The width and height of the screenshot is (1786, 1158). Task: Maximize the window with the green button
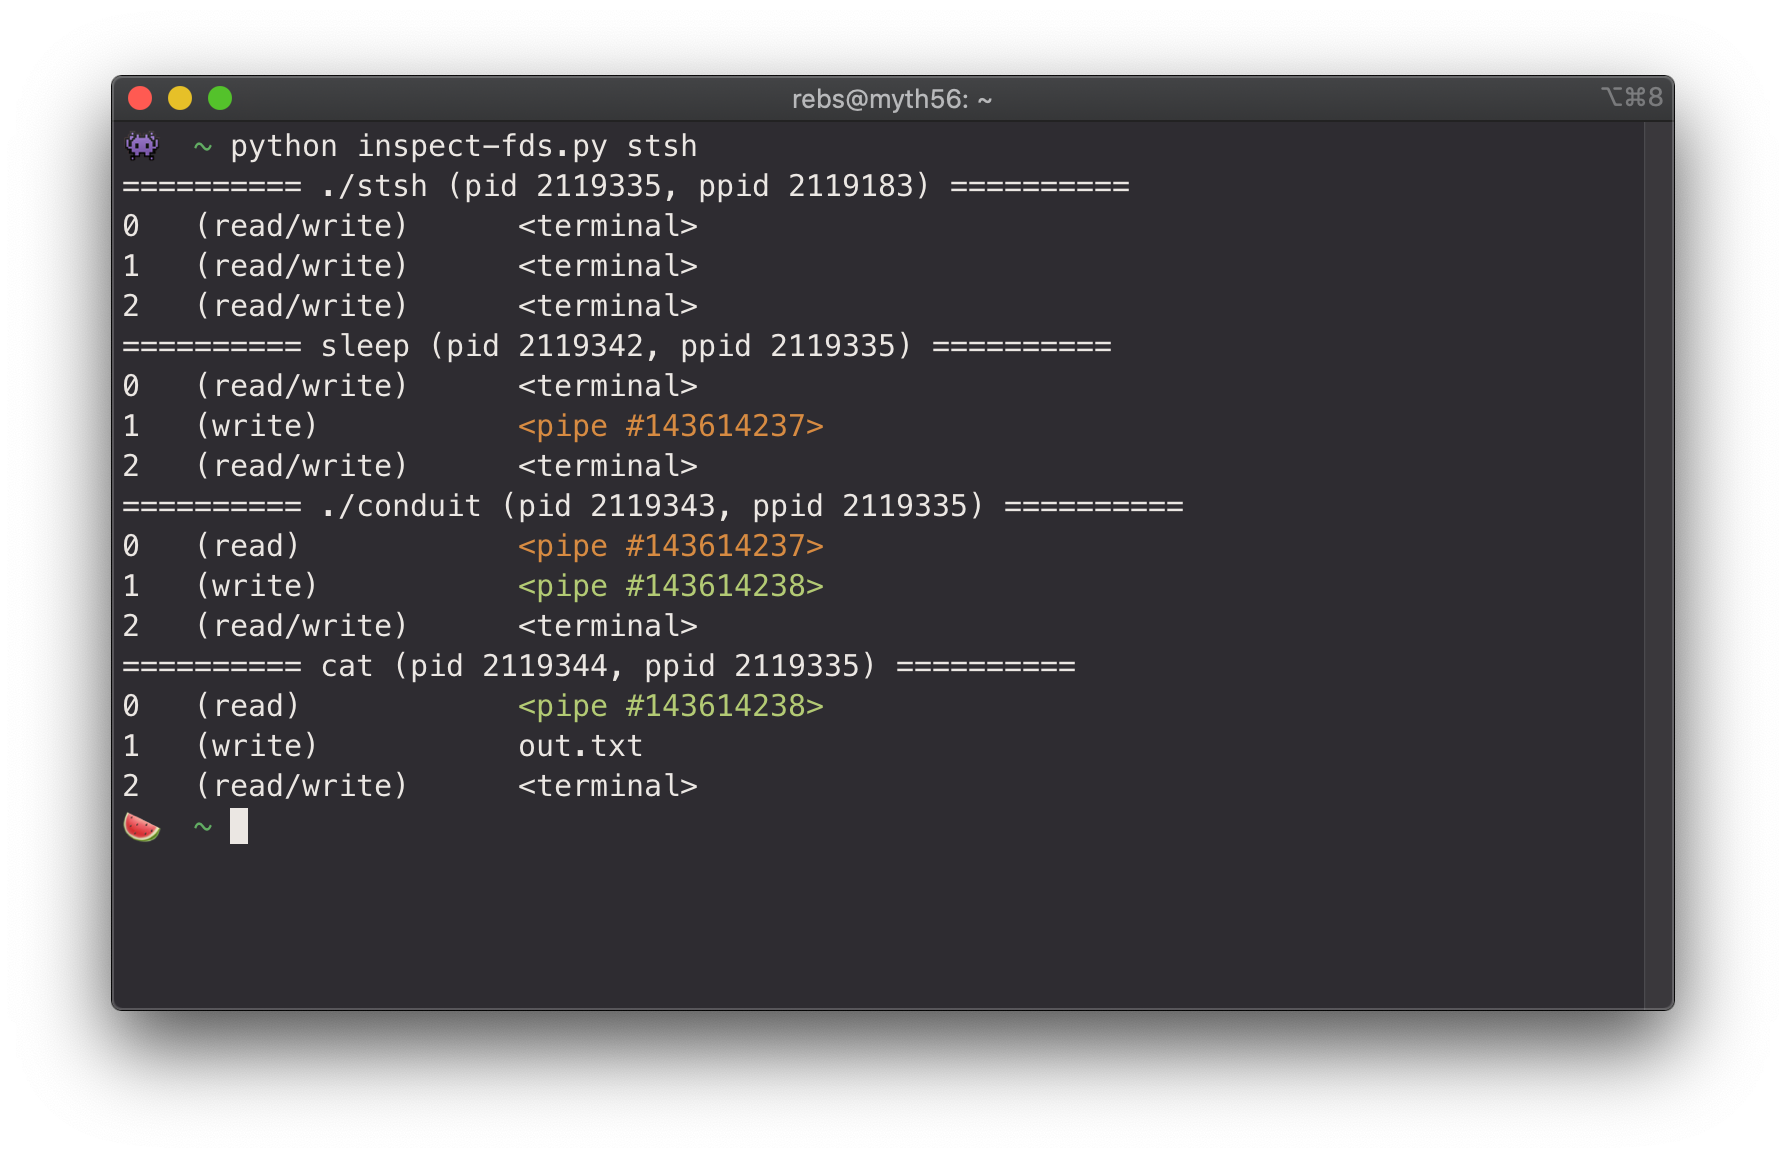coord(220,98)
